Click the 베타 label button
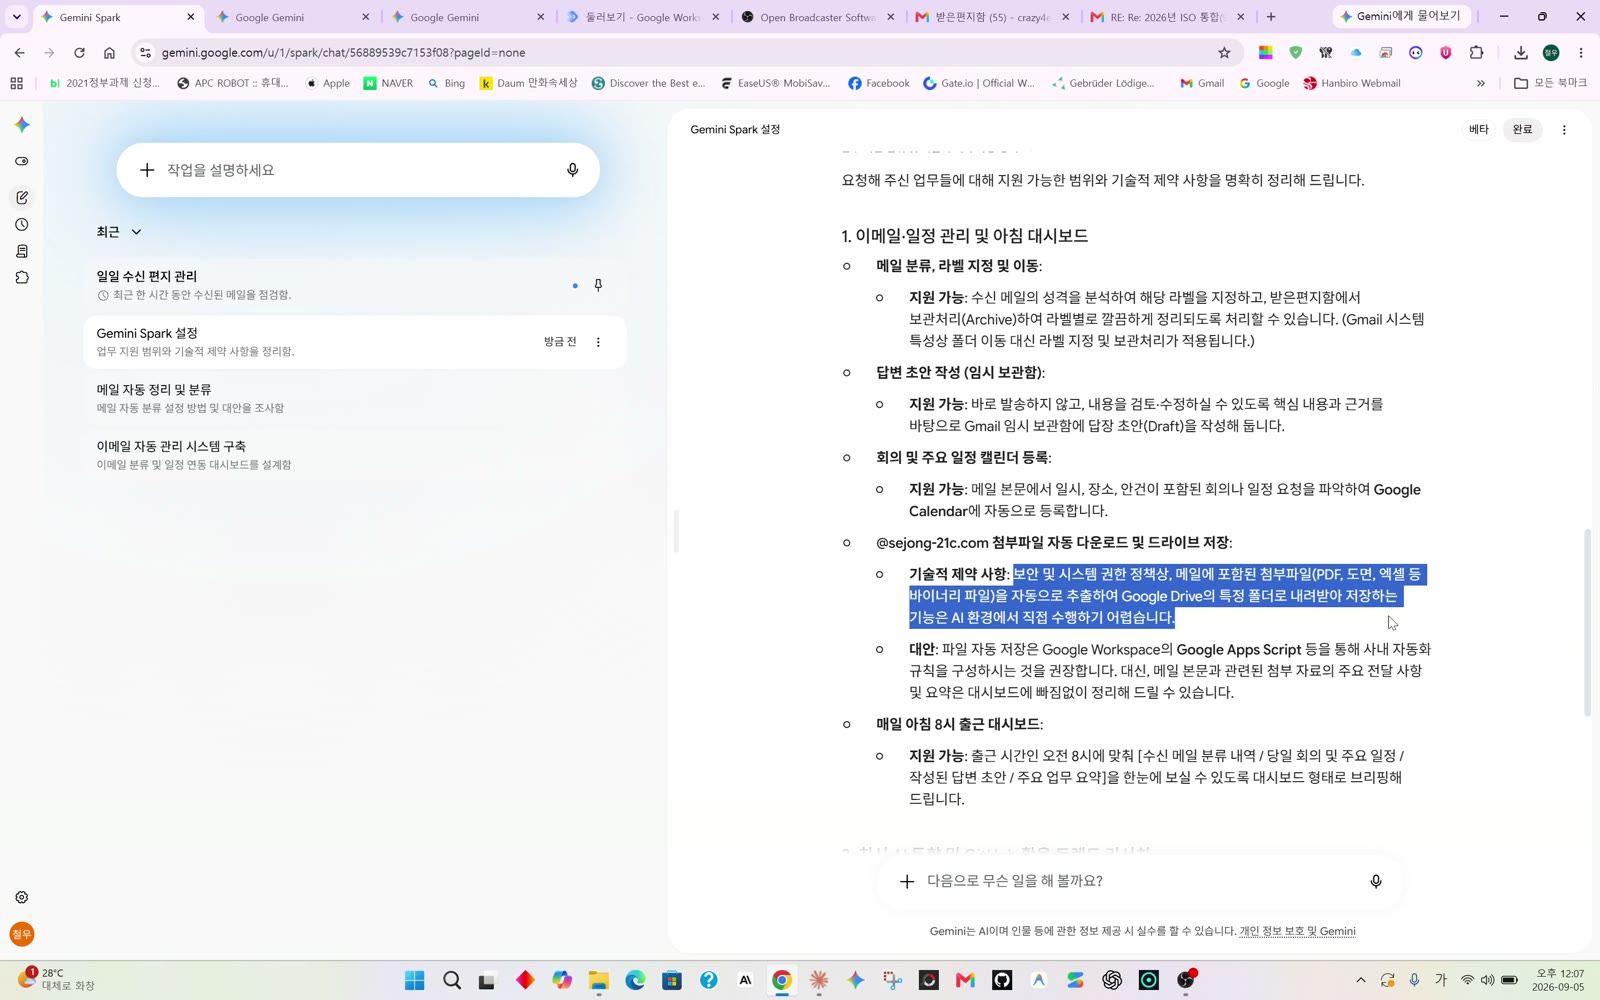Image resolution: width=1600 pixels, height=1000 pixels. pos(1478,129)
